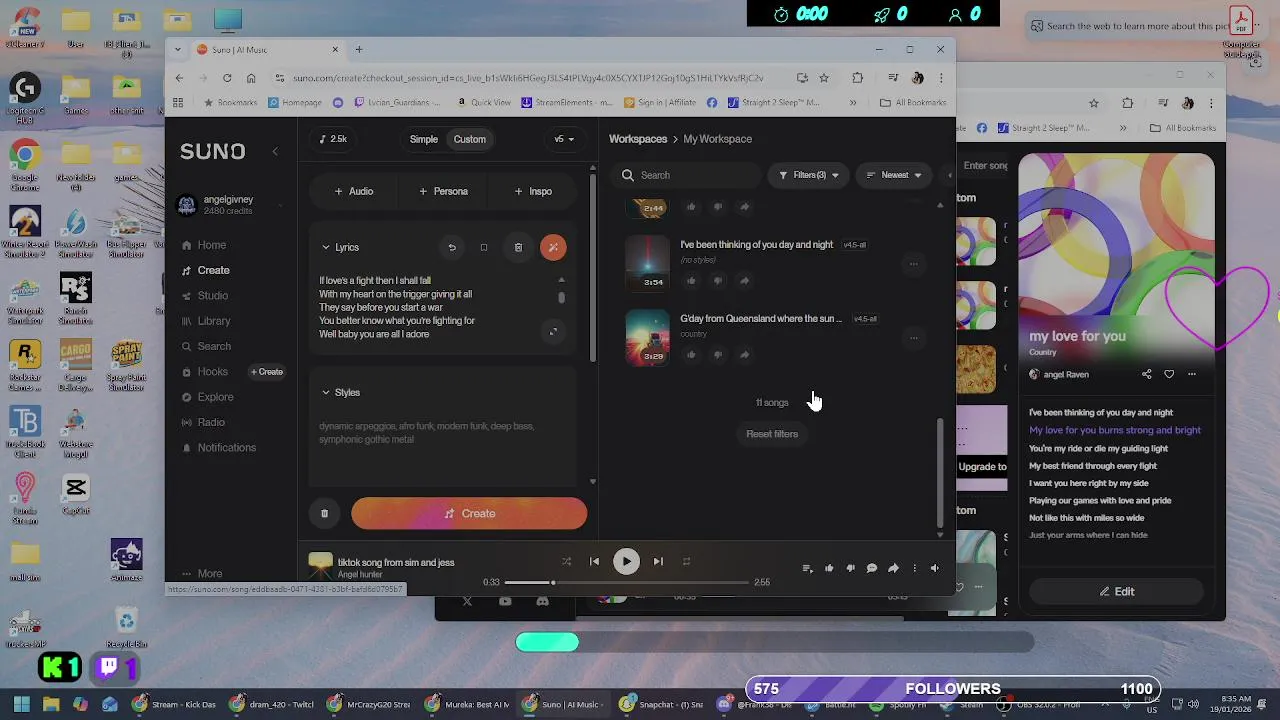Play the tiktok song track
The height and width of the screenshot is (720, 1280).
click(626, 562)
